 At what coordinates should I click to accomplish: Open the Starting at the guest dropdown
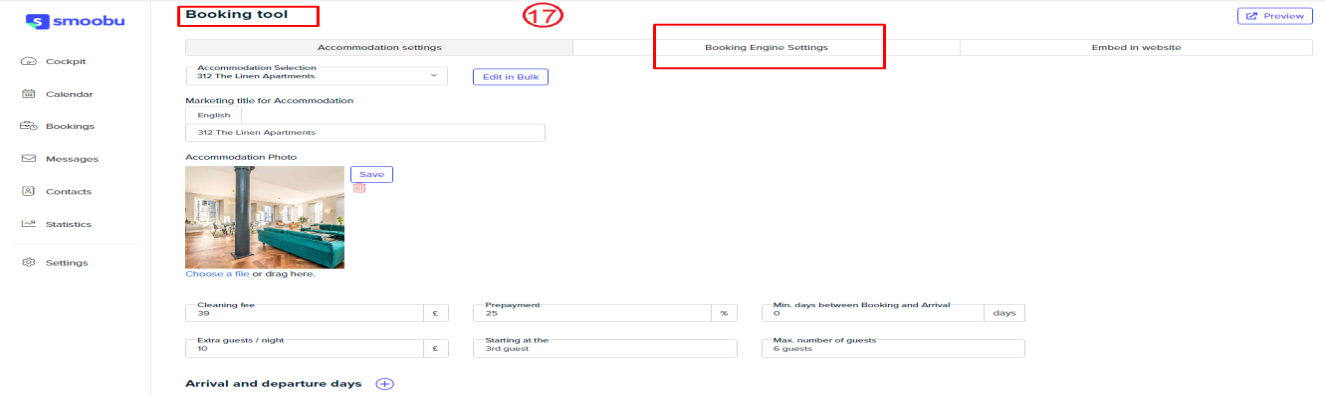point(605,349)
